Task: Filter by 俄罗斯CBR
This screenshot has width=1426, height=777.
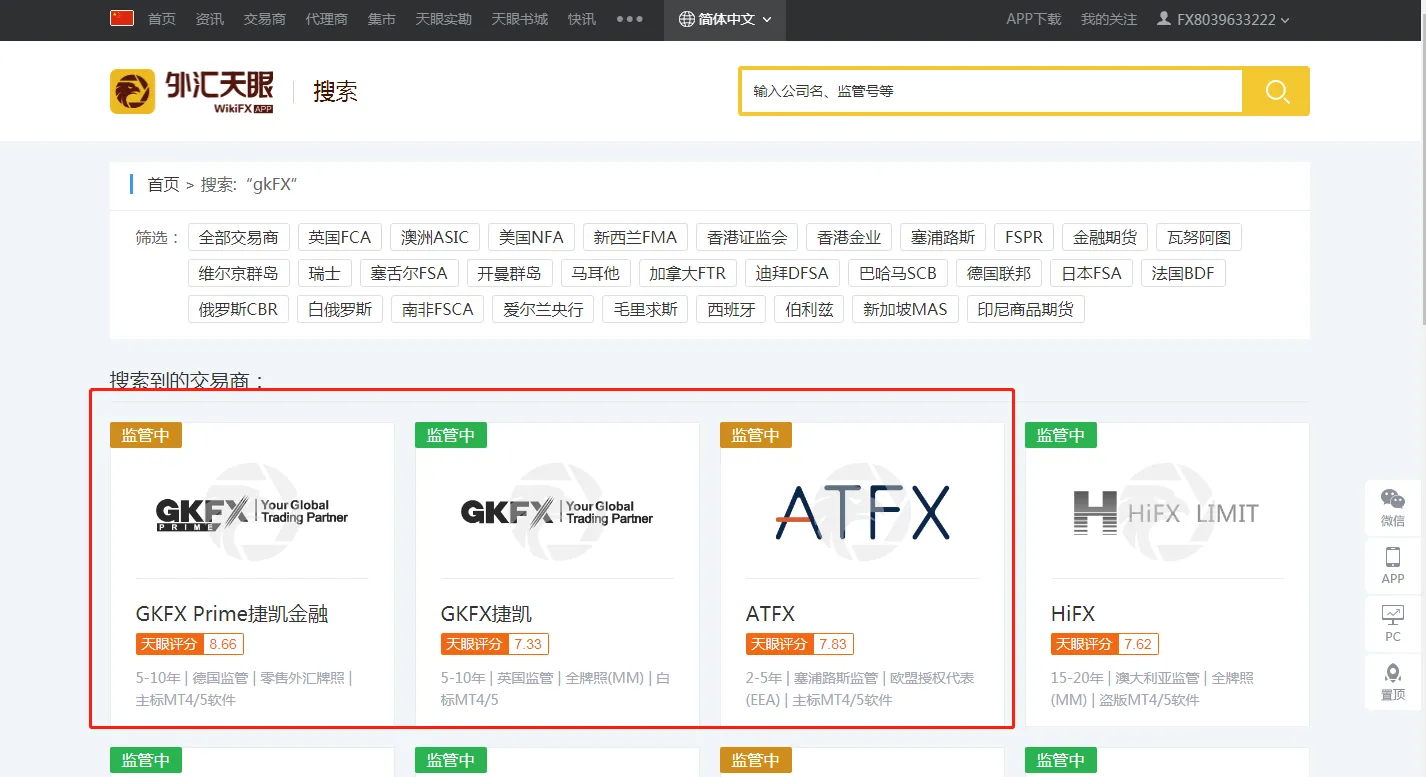Action: pyautogui.click(x=238, y=309)
